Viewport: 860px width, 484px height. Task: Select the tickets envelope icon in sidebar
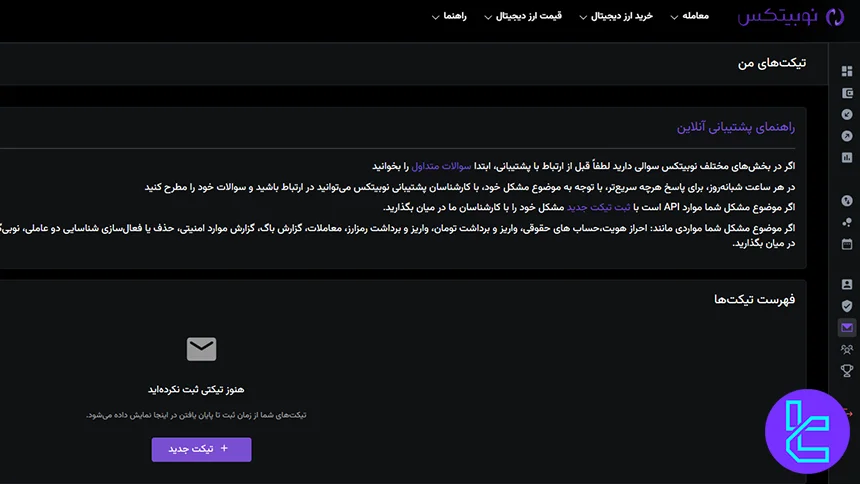(x=847, y=328)
